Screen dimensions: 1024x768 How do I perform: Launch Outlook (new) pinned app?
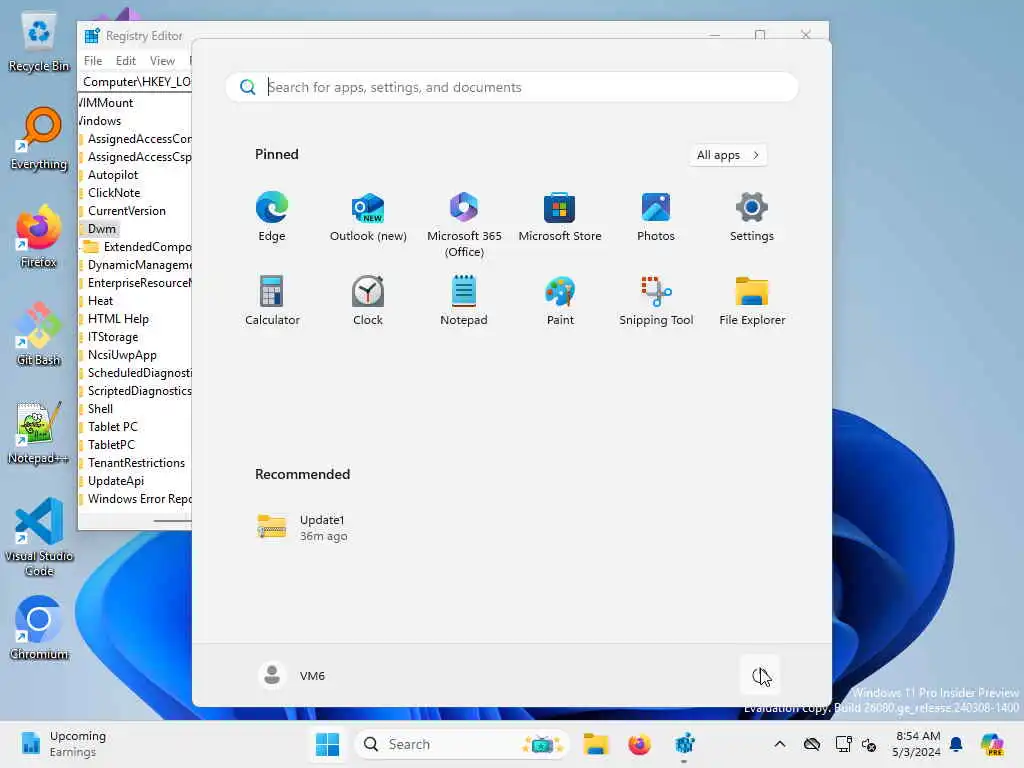click(368, 217)
